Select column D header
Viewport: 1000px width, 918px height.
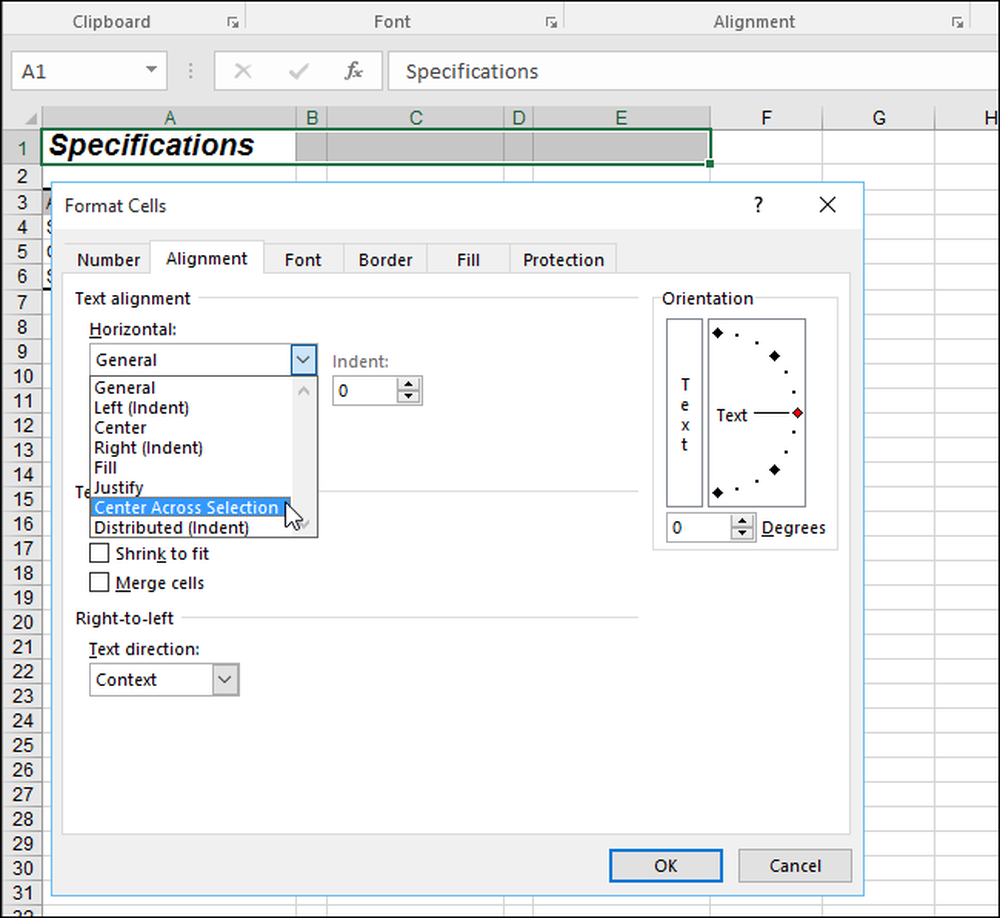point(518,118)
